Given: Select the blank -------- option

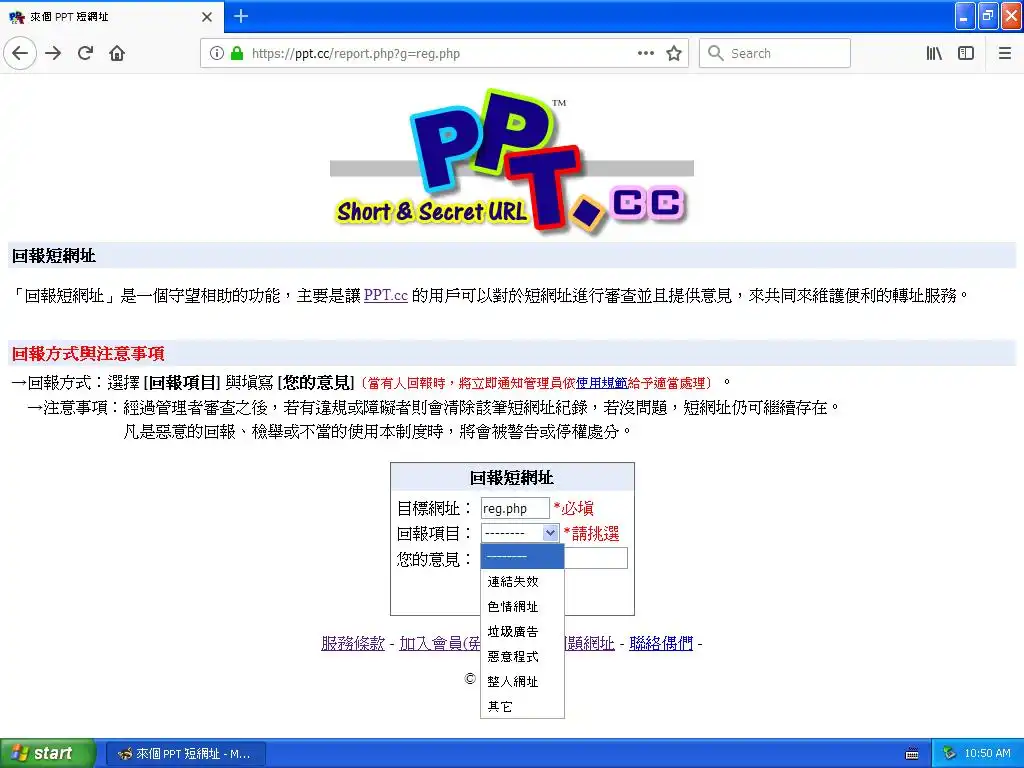Looking at the screenshot, I should (x=522, y=556).
